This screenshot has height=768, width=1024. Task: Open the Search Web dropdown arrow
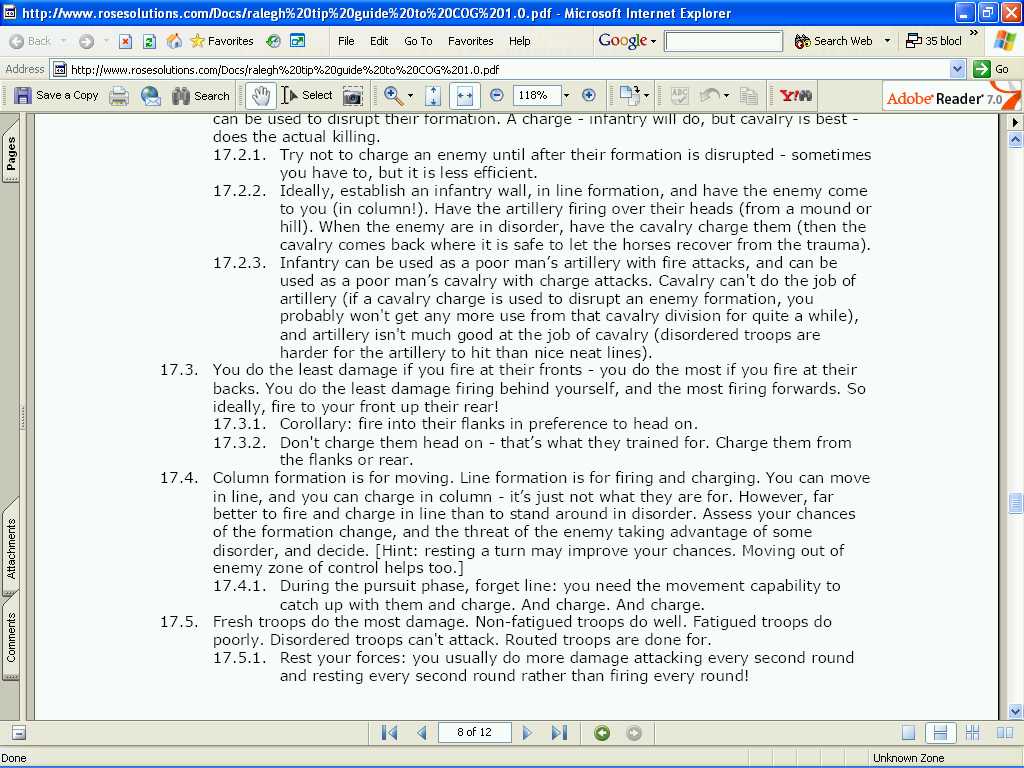887,41
